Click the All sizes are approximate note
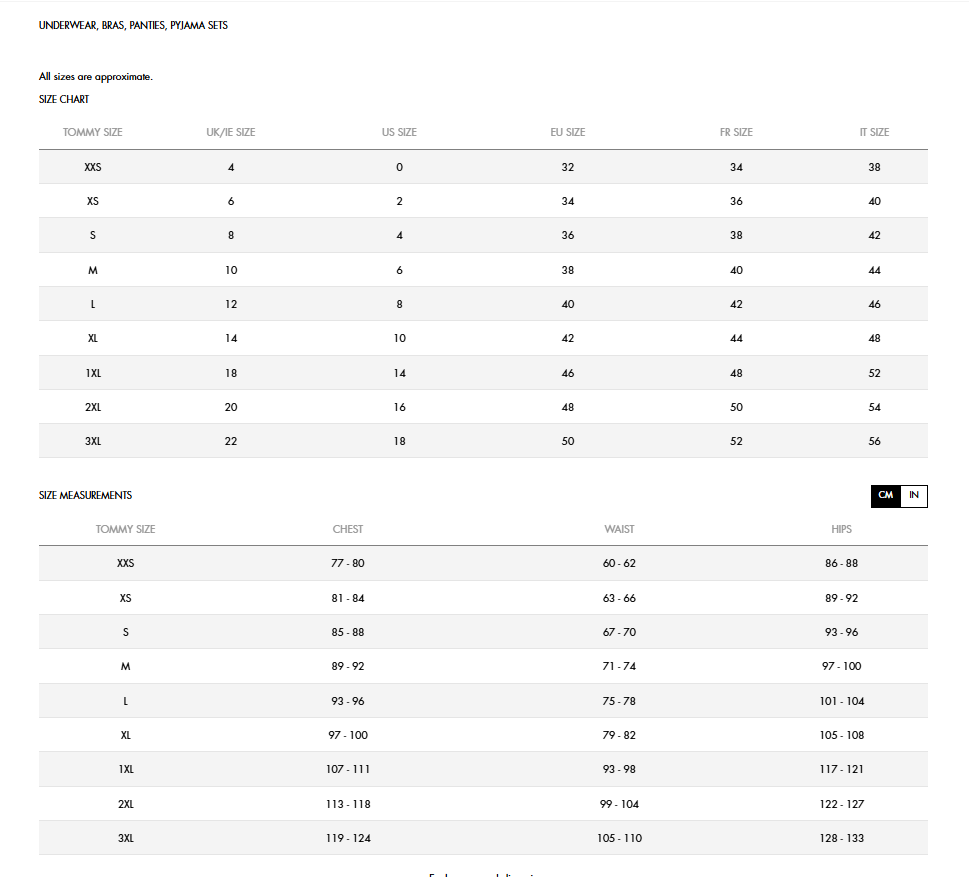Screen dimensions: 969x877 click(x=96, y=77)
